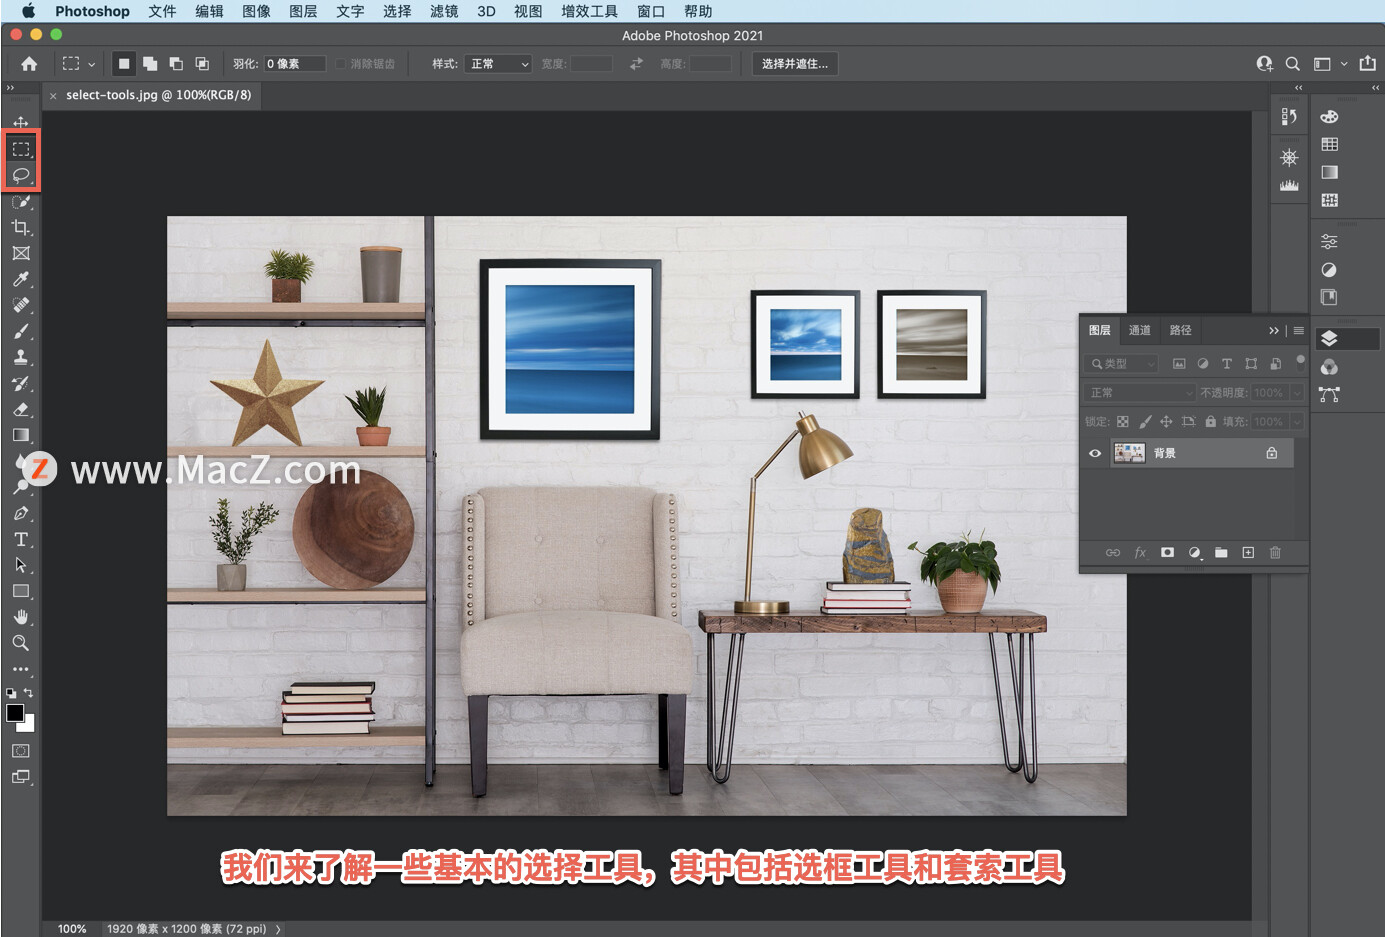Select the Horizontal Type tool

(x=21, y=539)
